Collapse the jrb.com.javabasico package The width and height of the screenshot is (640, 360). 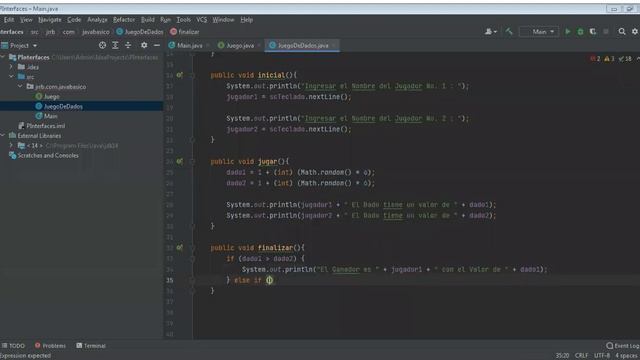click(x=20, y=86)
